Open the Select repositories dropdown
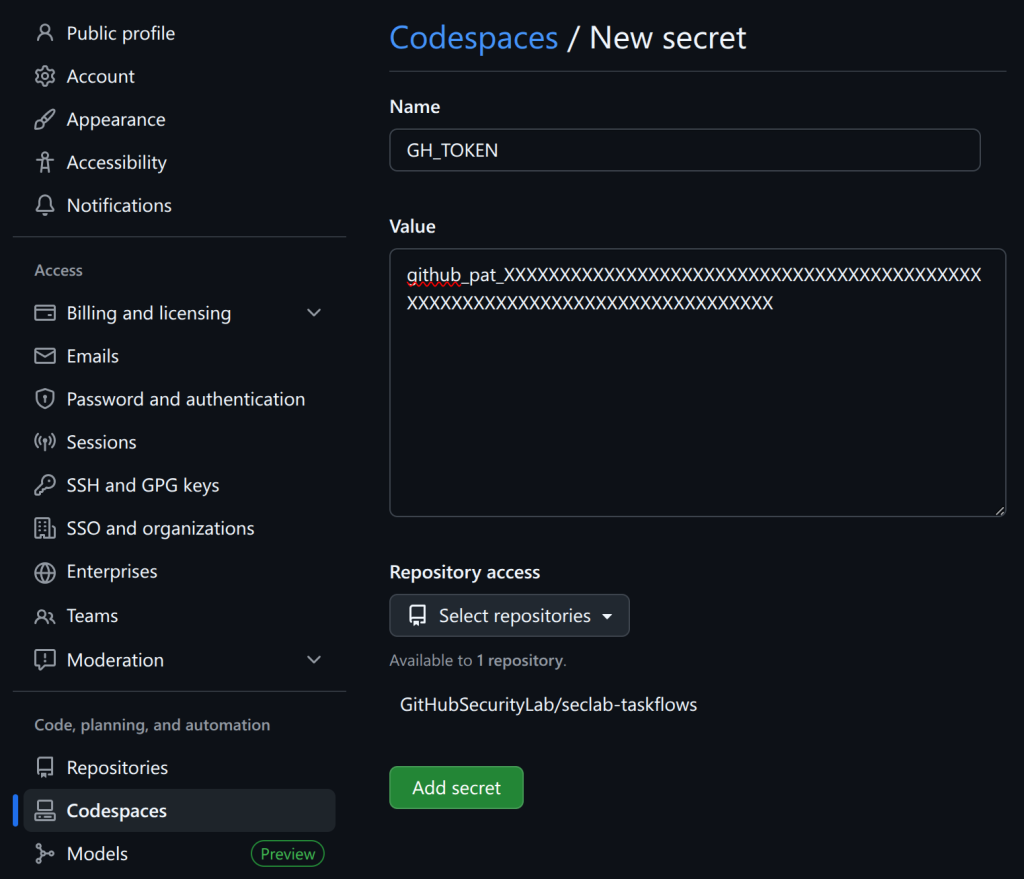The width and height of the screenshot is (1024, 879). click(509, 615)
